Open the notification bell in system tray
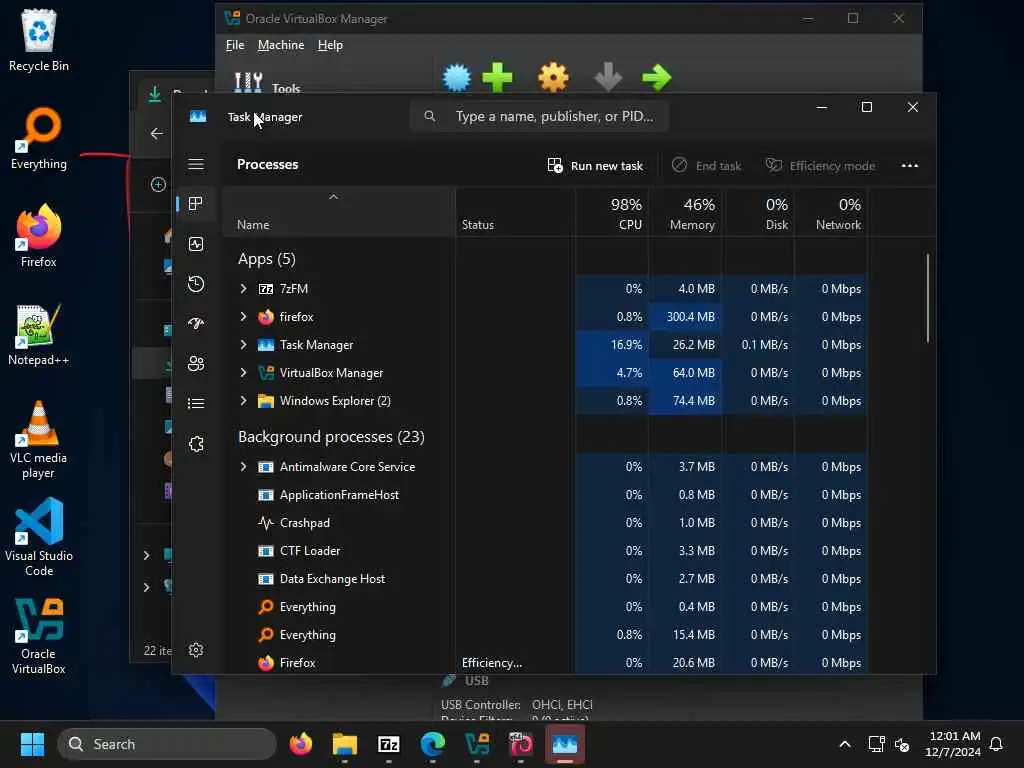 (x=997, y=744)
